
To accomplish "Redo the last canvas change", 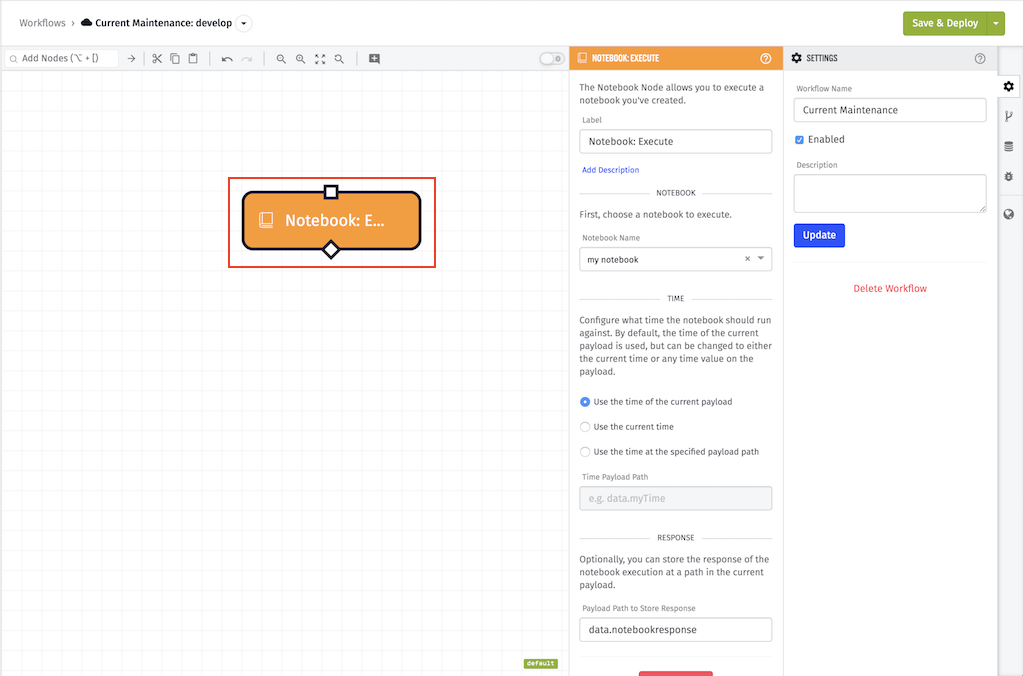I will [247, 59].
